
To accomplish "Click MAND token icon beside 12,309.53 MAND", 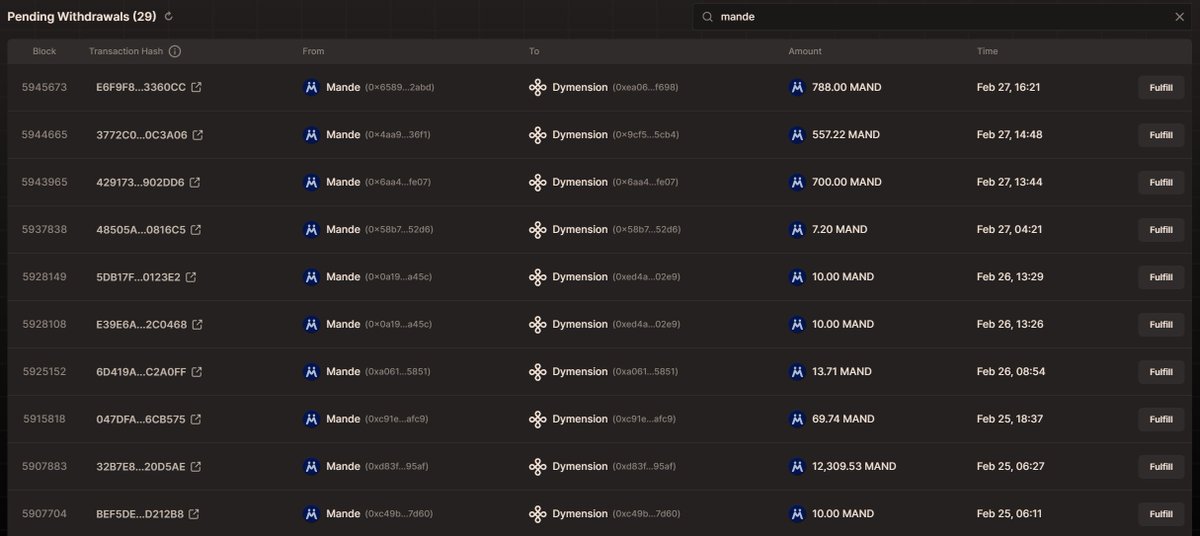I will [797, 467].
